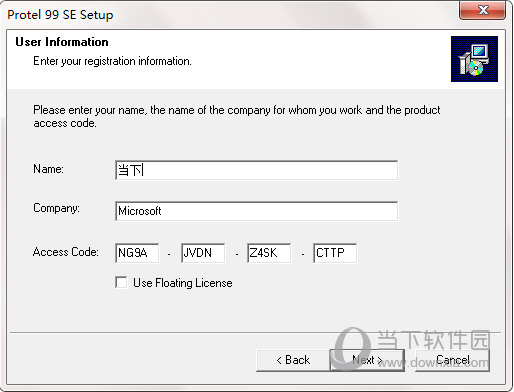
Task: Proceed with the Next button
Action: click(367, 360)
